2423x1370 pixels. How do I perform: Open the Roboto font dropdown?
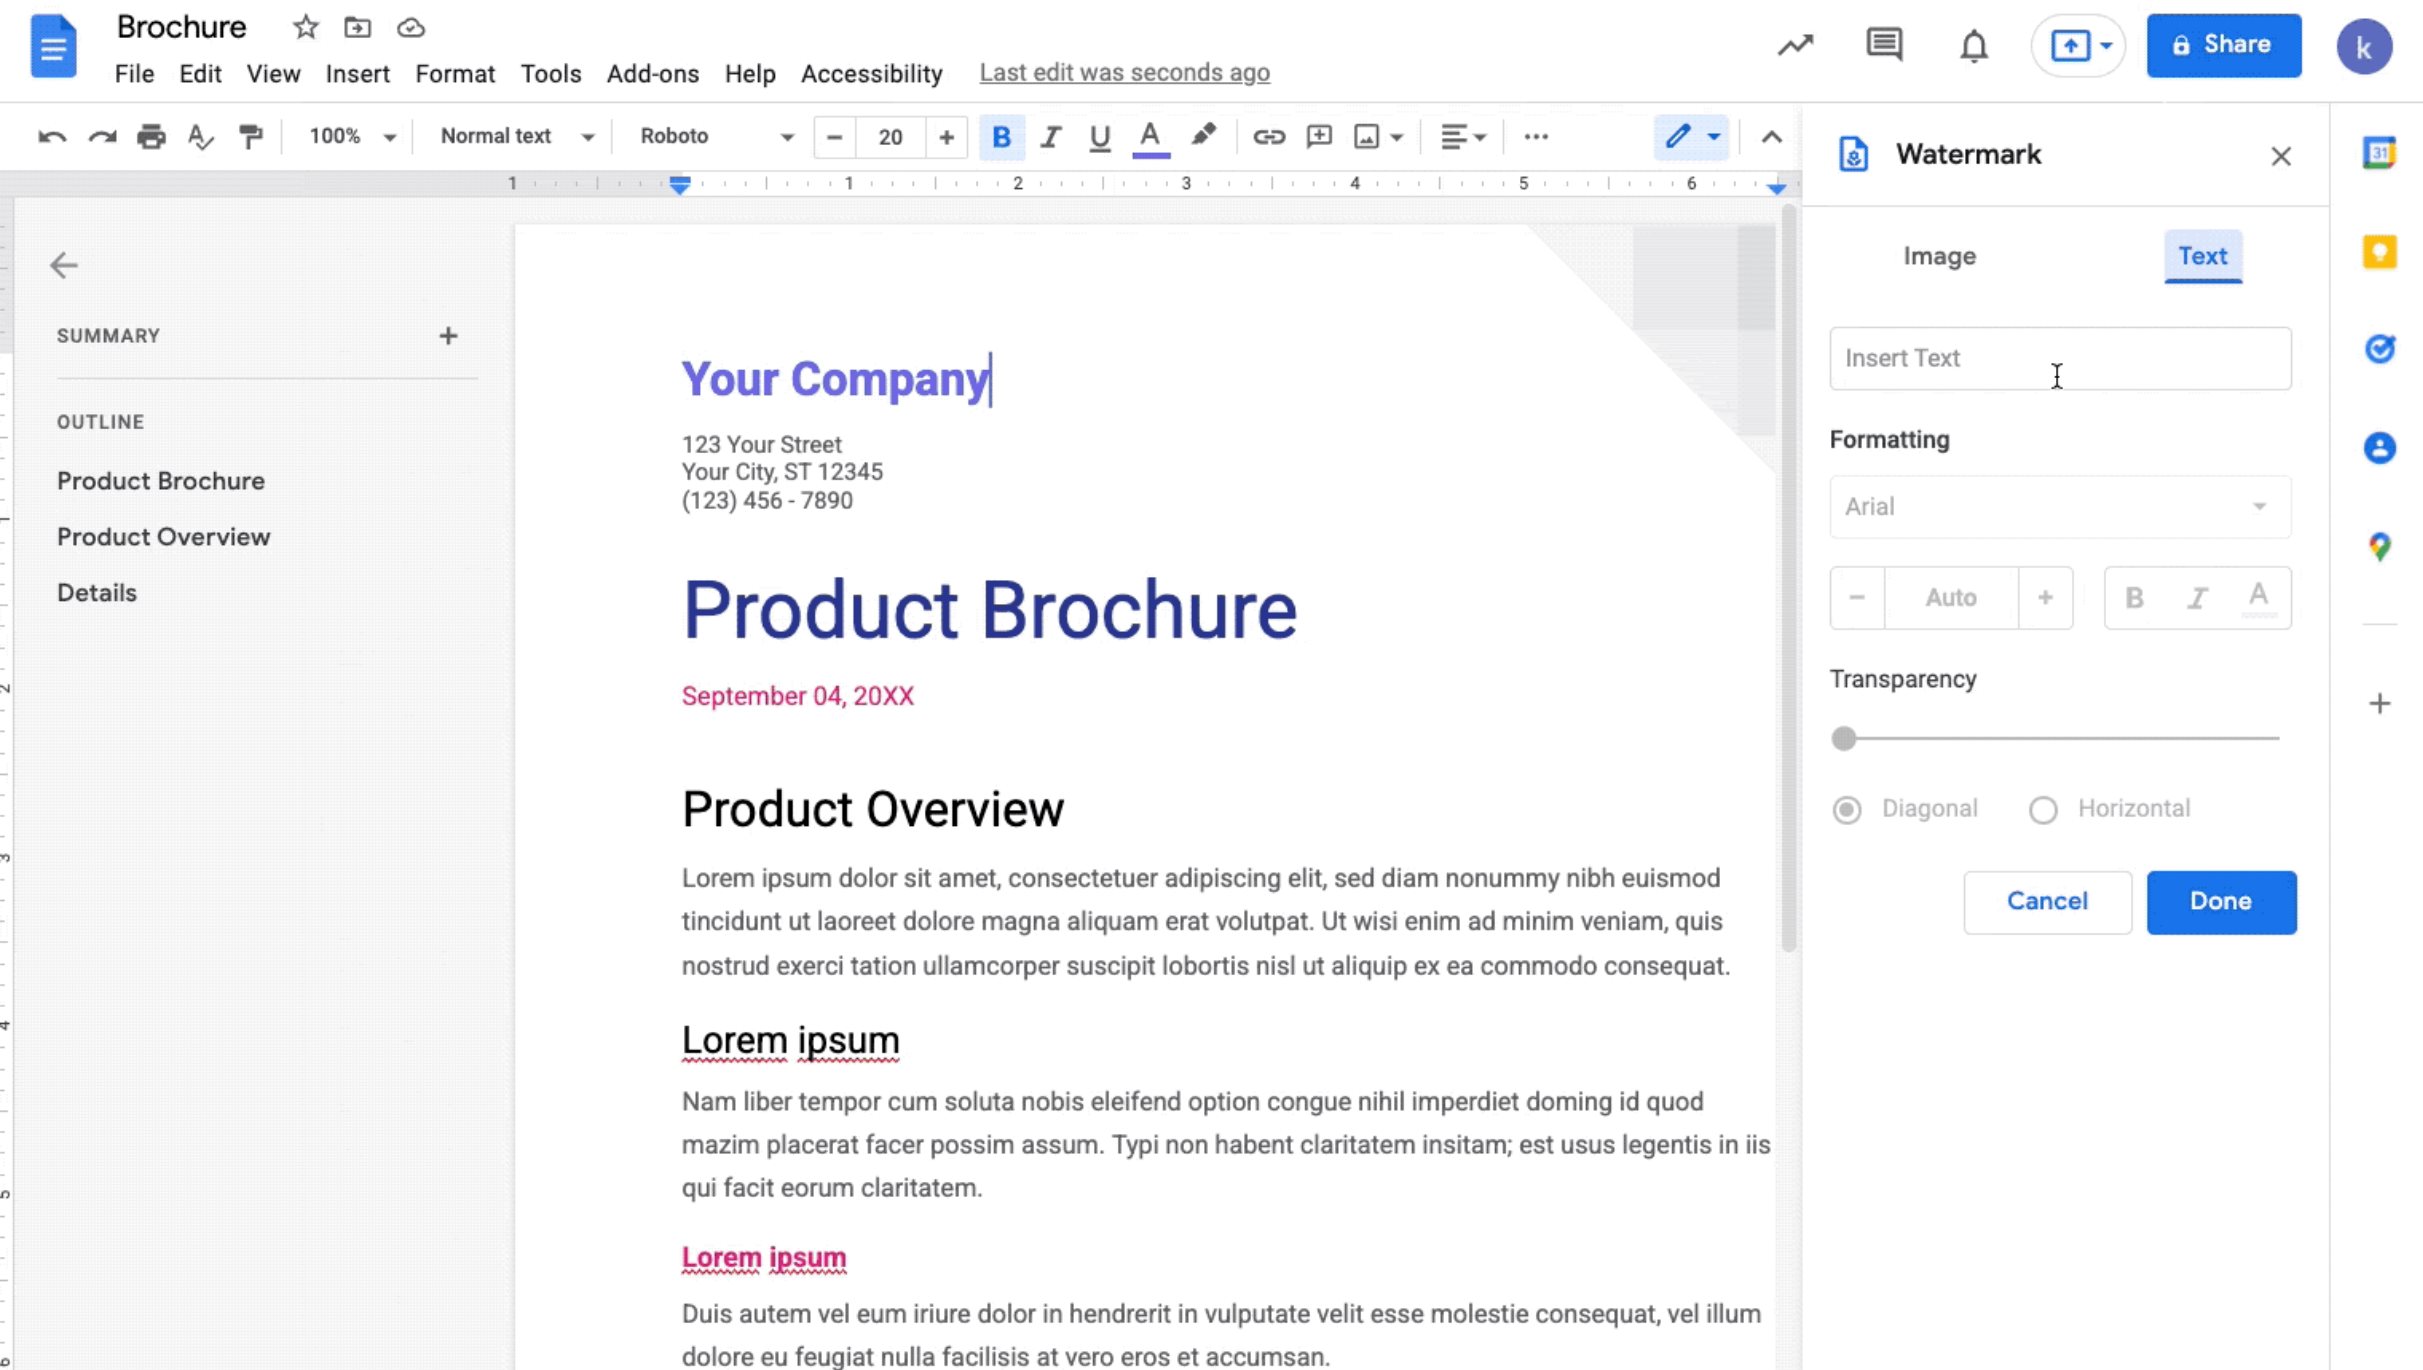(x=716, y=136)
